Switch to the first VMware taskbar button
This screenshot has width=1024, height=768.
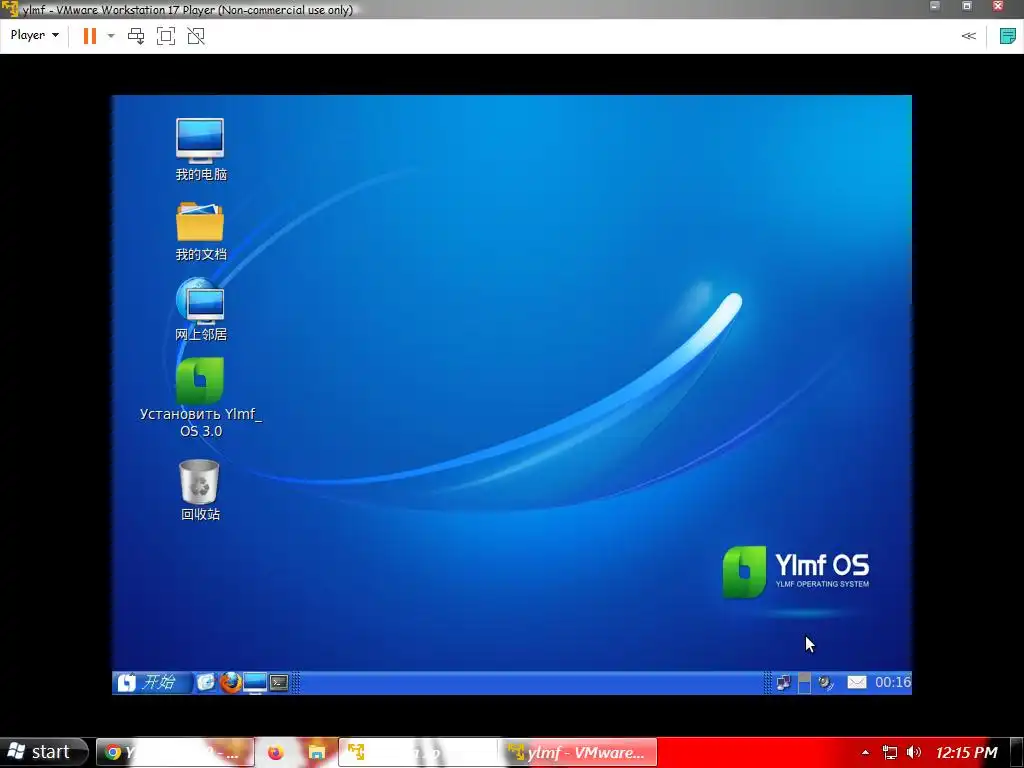tap(419, 752)
